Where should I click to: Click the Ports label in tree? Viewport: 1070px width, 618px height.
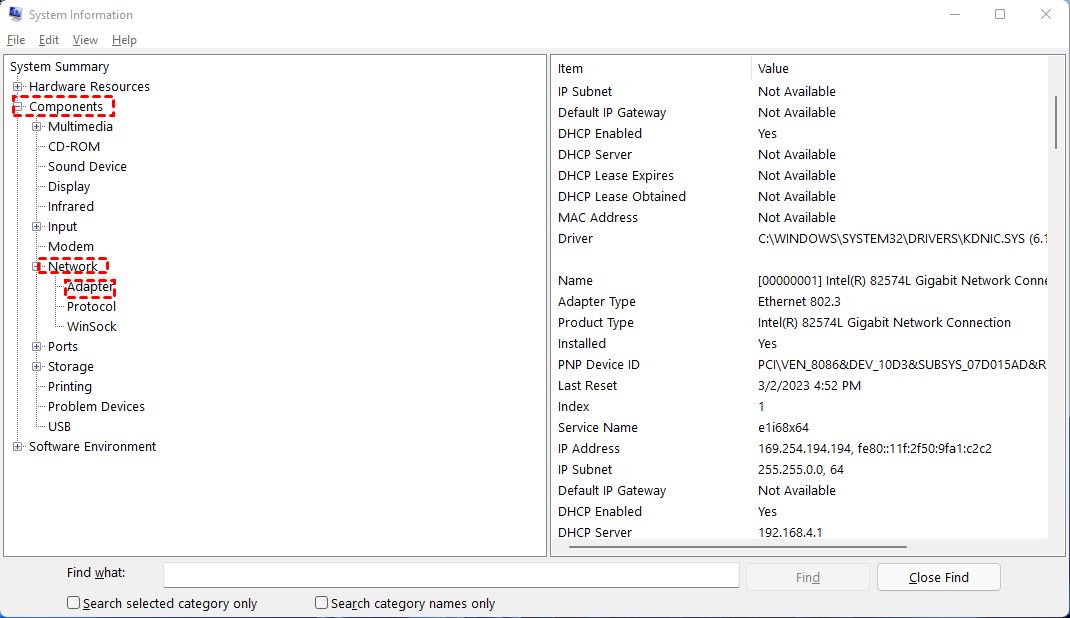pyautogui.click(x=63, y=347)
